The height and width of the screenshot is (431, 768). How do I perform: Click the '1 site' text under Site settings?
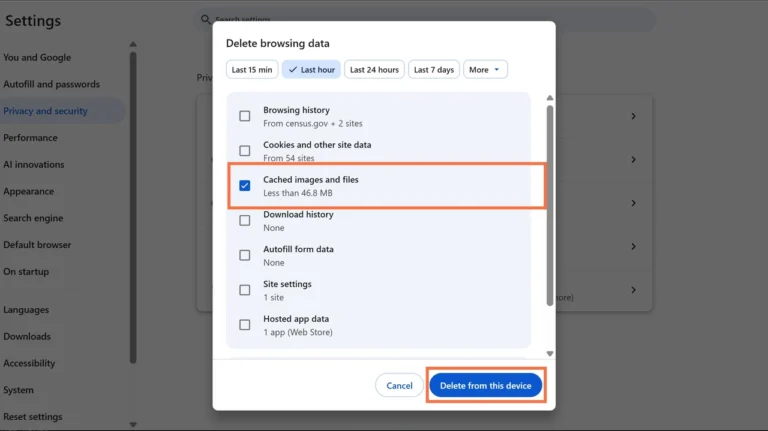tap(273, 297)
